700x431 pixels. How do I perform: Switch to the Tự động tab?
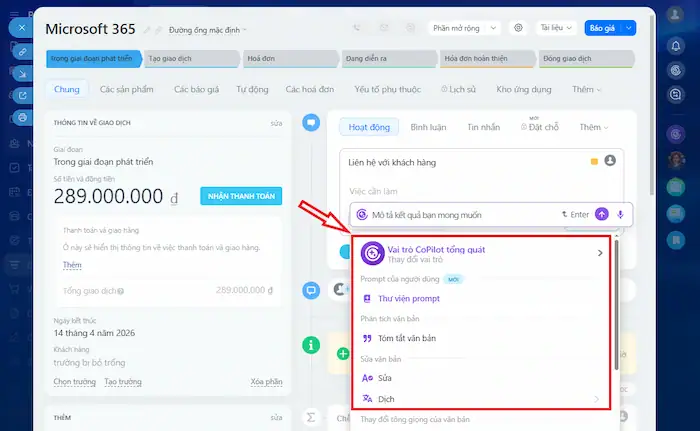coord(252,89)
